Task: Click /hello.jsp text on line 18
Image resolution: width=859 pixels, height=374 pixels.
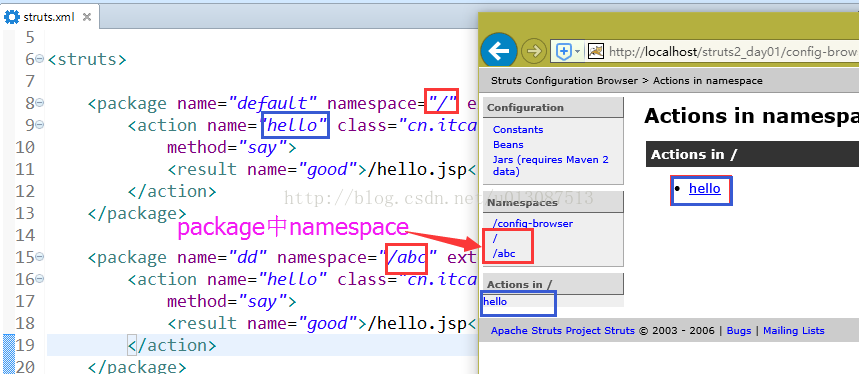Action: coord(417,323)
